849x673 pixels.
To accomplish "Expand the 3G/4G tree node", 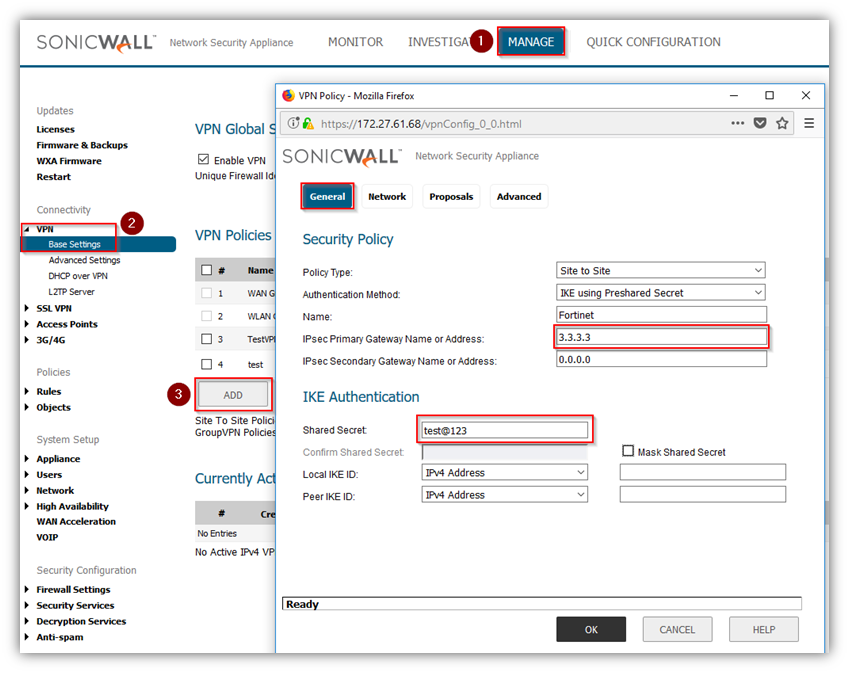I will 27,340.
